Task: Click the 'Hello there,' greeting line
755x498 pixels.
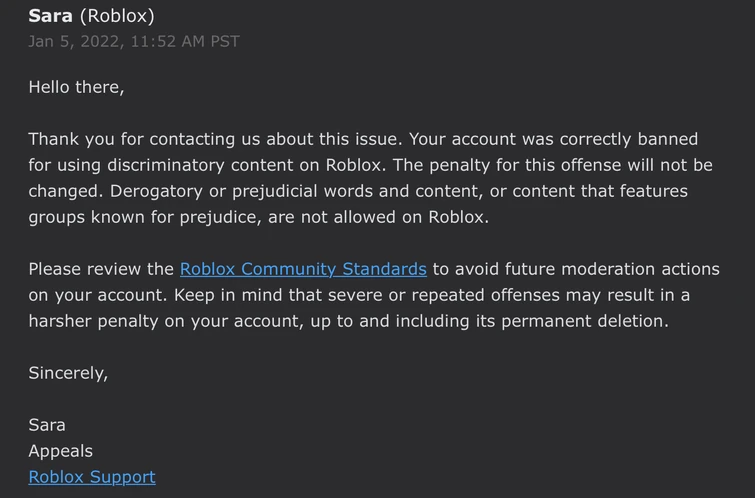Action: (76, 87)
